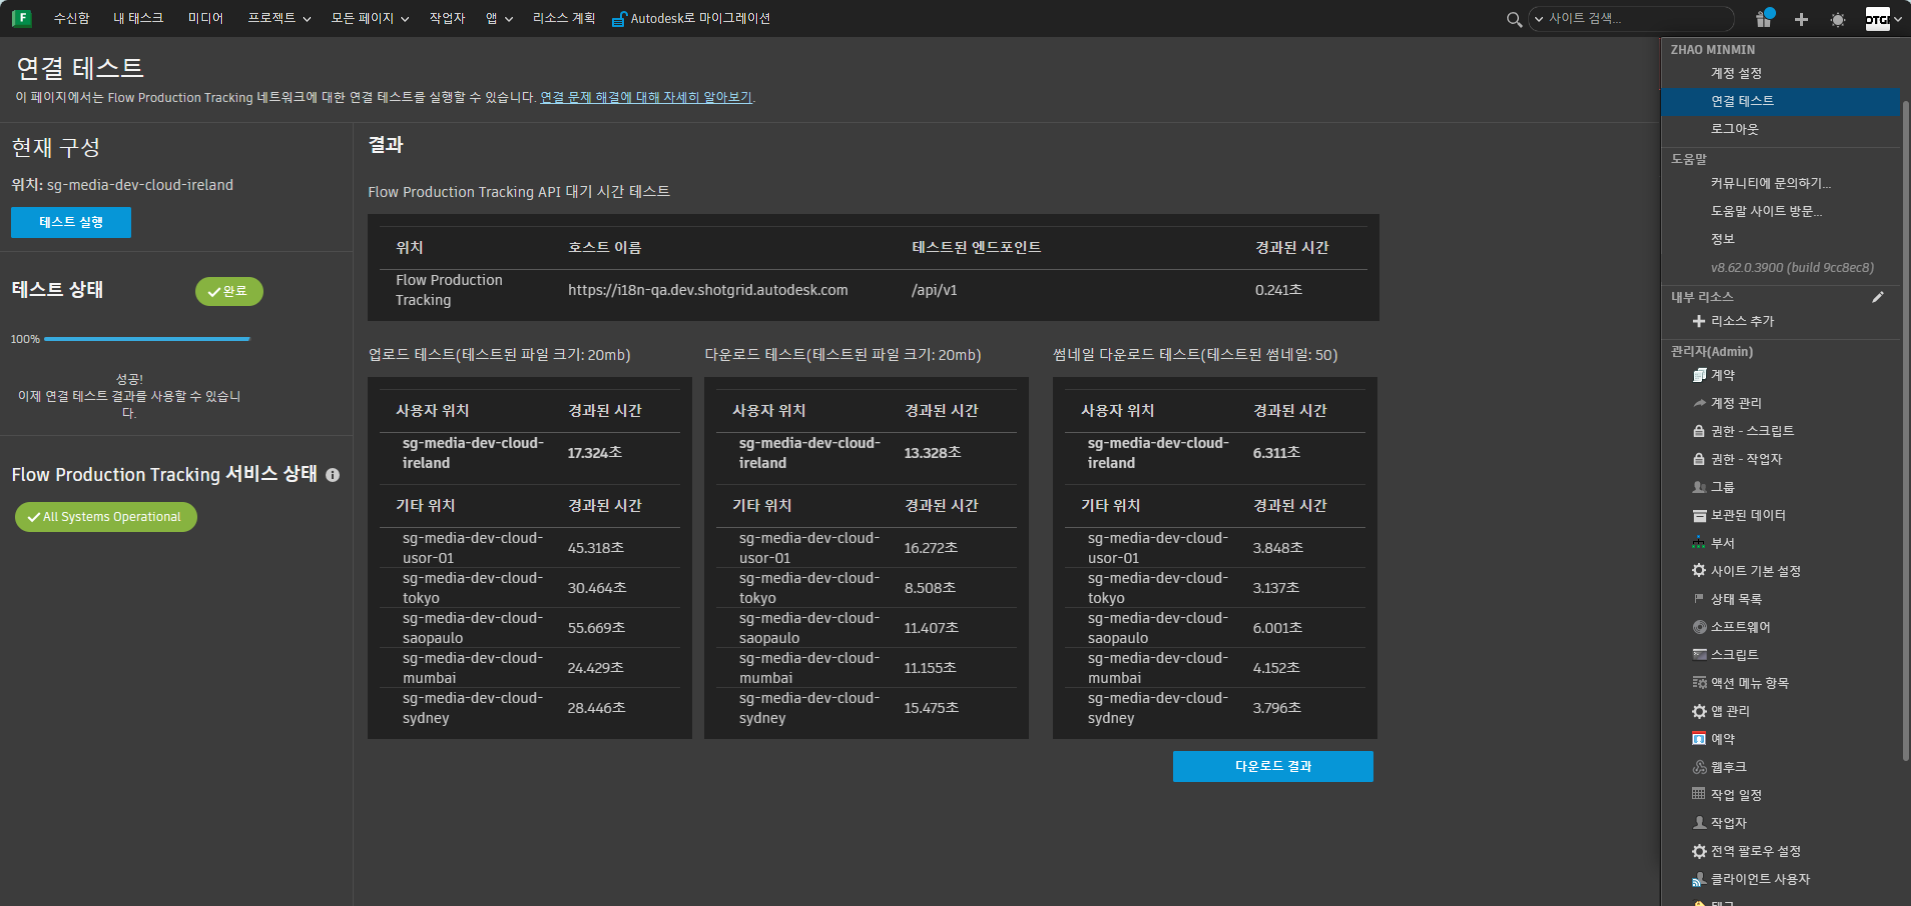Open 내 태스크 in the top navigation
This screenshot has width=1911, height=906.
[x=138, y=19]
